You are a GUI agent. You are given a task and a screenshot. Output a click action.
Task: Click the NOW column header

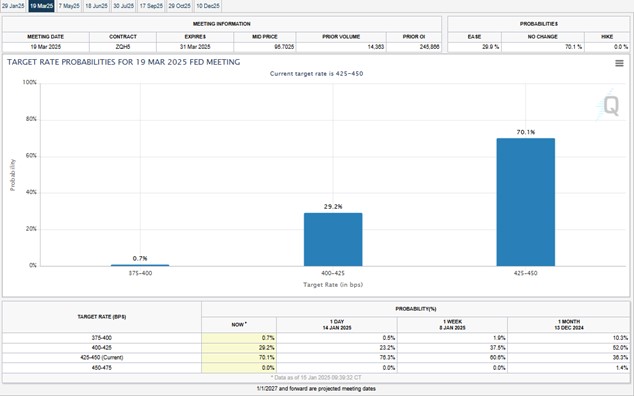tap(239, 324)
